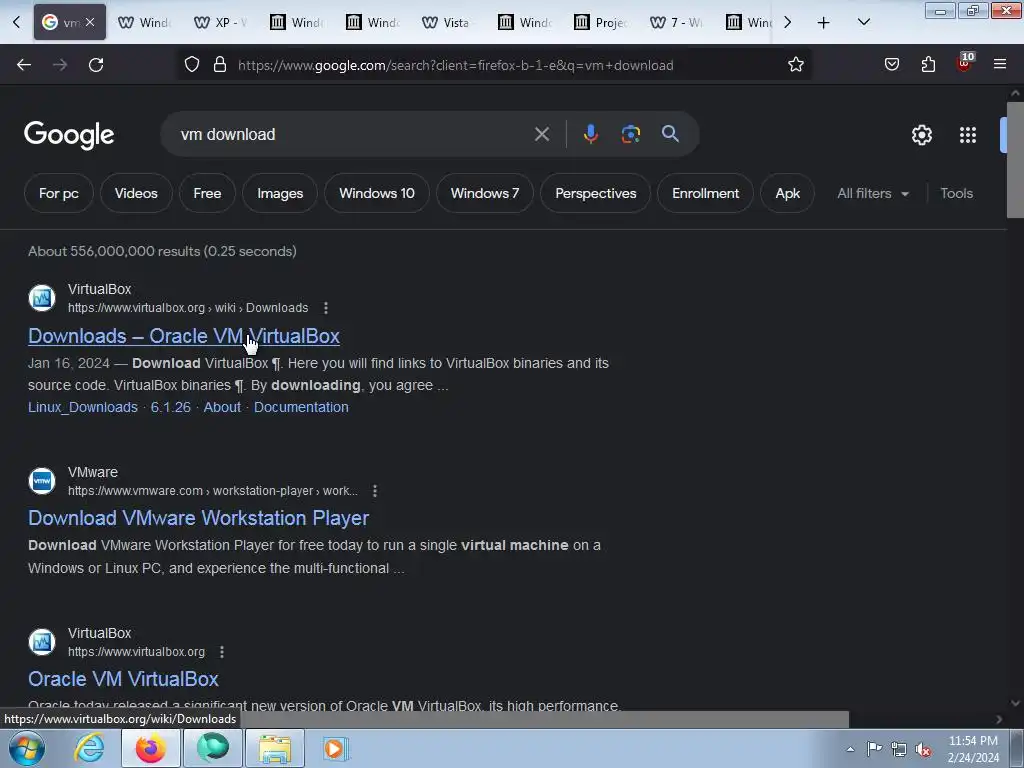Viewport: 1024px width, 768px height.
Task: Select Apk filter chip
Action: [x=788, y=193]
